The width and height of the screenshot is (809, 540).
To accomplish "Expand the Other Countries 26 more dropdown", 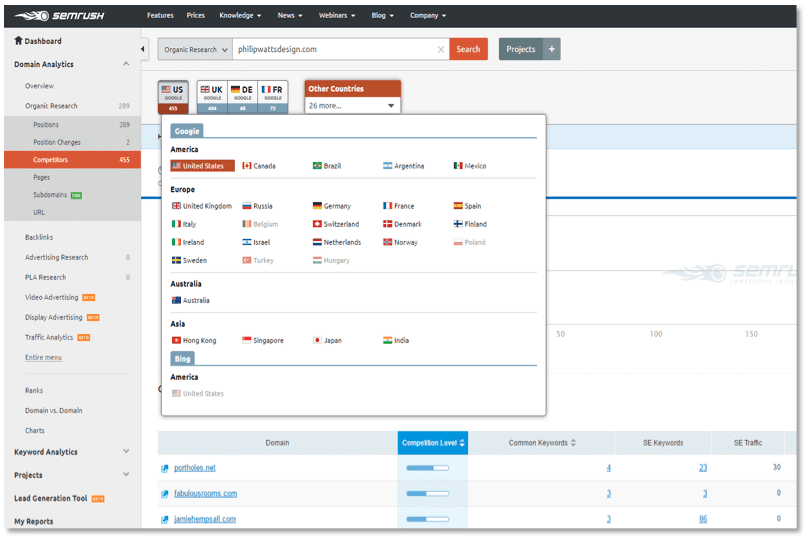I will (352, 105).
